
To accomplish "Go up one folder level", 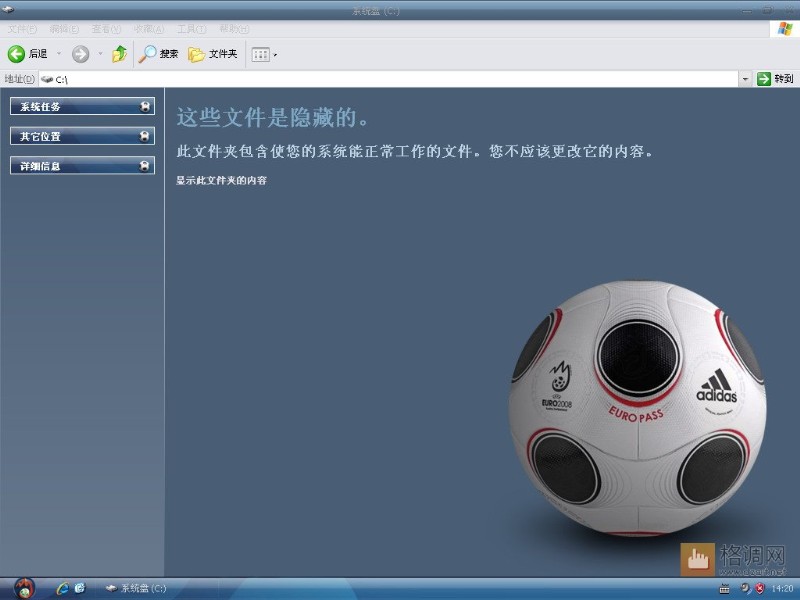I will [119, 54].
